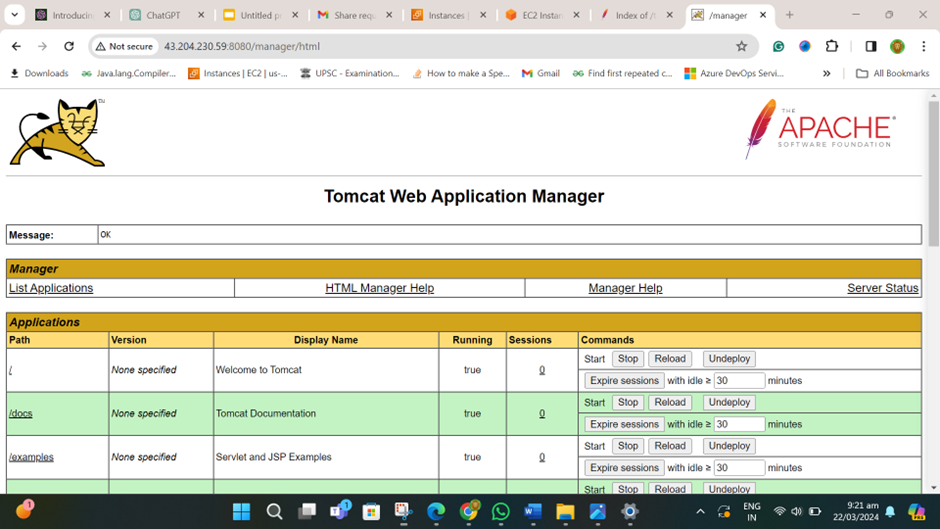
Task: Open Microsoft Store on the taskbar
Action: 371,512
